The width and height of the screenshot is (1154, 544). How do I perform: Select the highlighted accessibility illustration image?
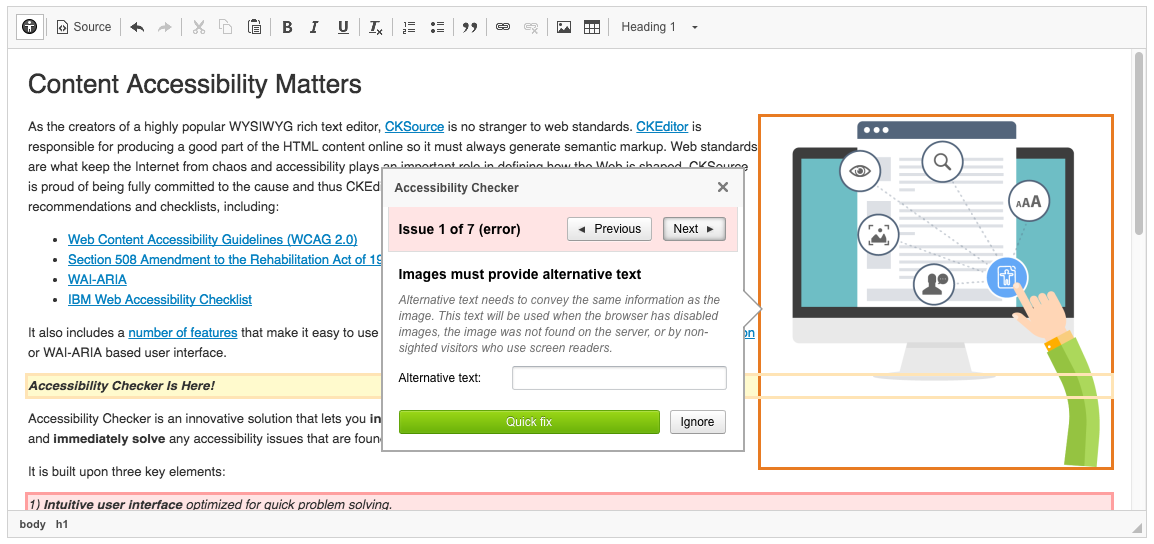point(935,292)
